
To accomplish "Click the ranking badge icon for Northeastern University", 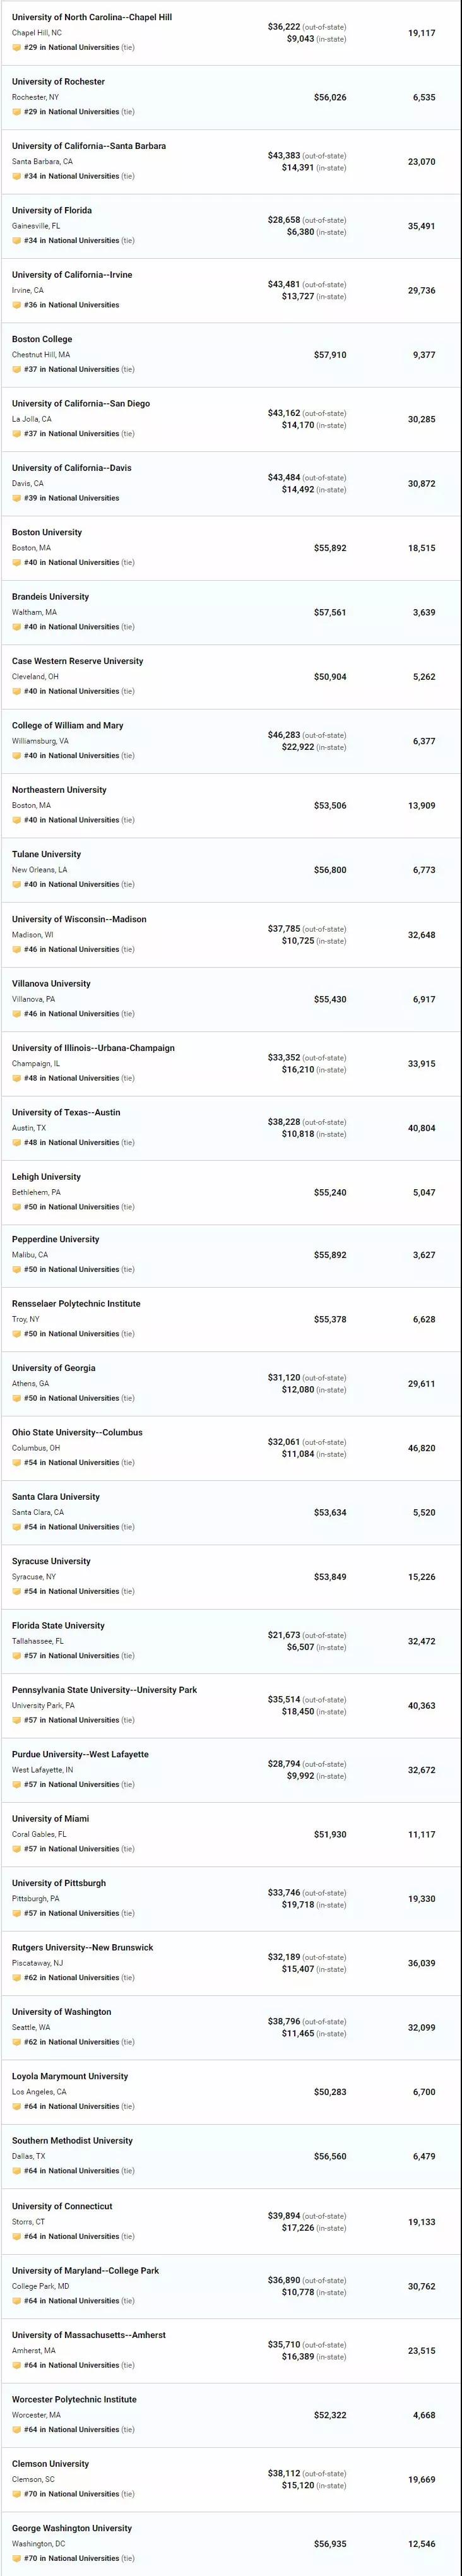I will [17, 820].
